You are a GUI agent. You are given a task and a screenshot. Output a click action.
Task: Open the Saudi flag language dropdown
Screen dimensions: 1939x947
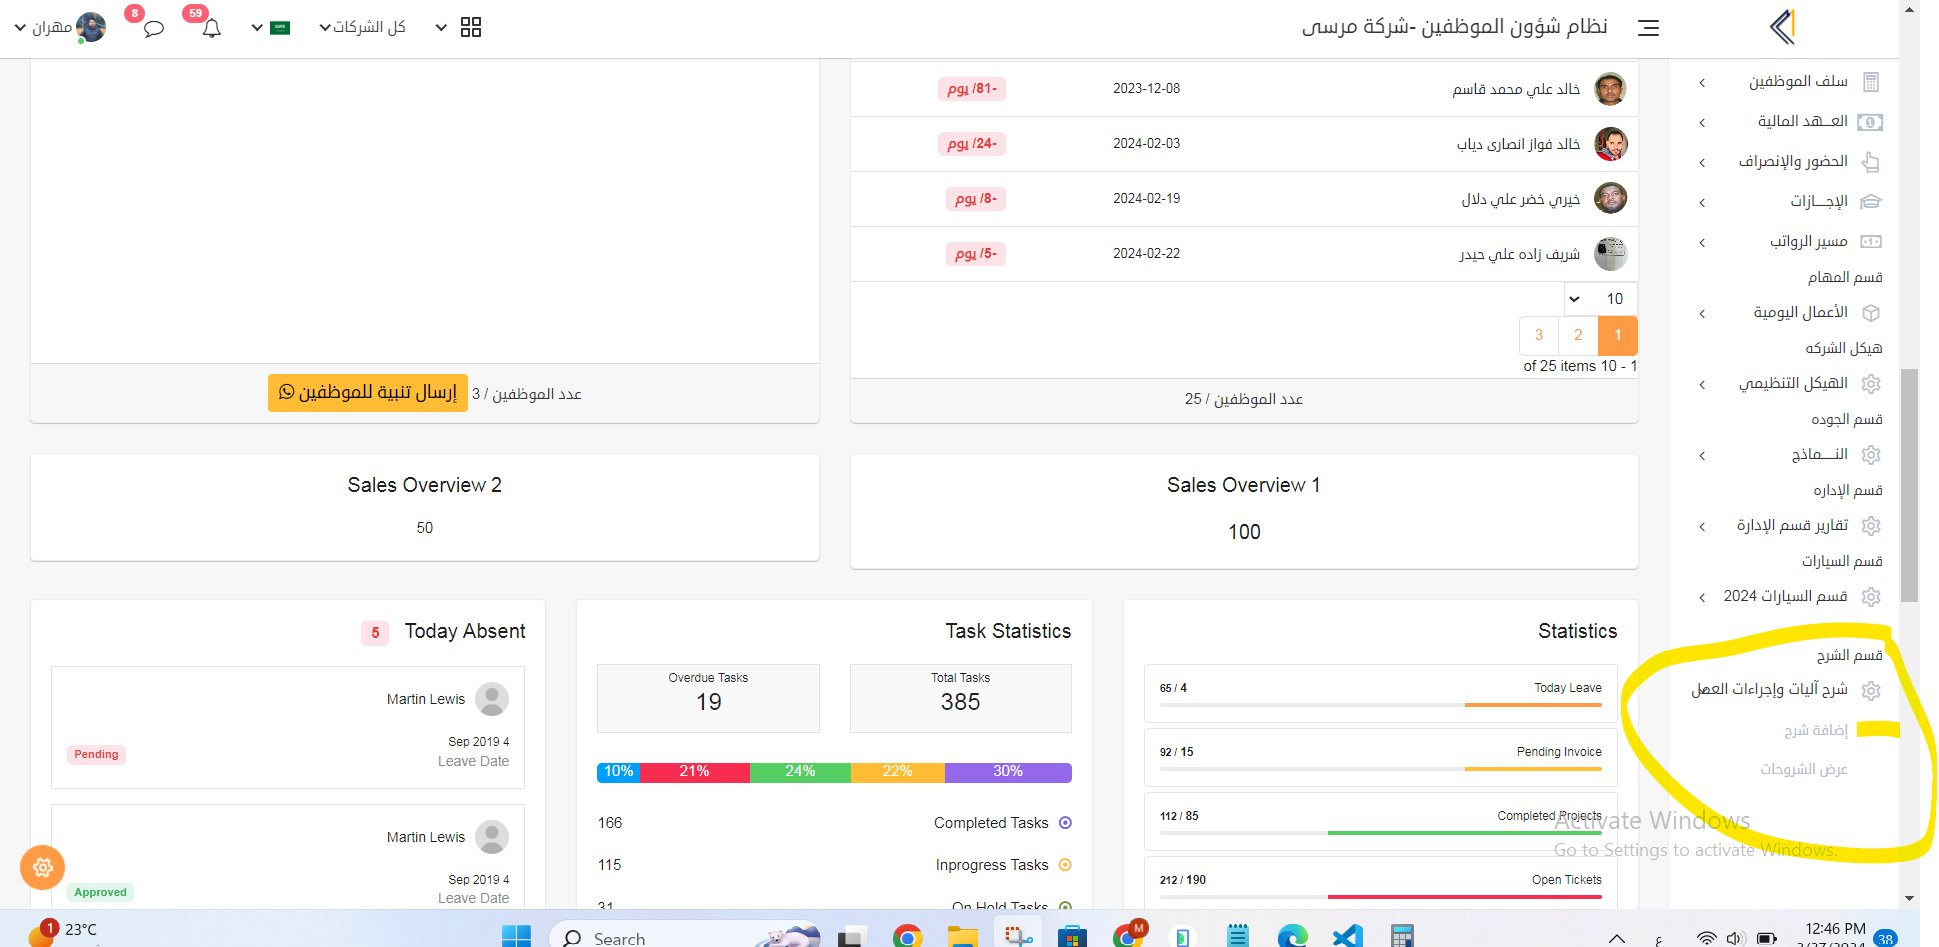270,27
